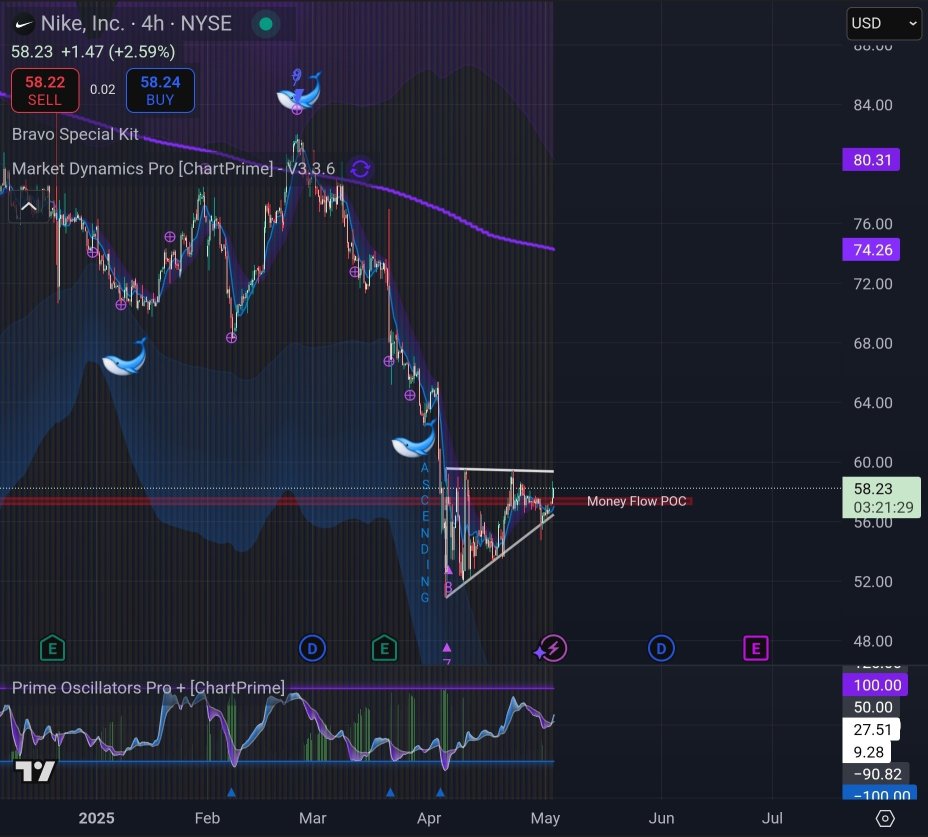Click the whale icon near the 64.00 level
Viewport: 928px width, 837px height.
414,438
